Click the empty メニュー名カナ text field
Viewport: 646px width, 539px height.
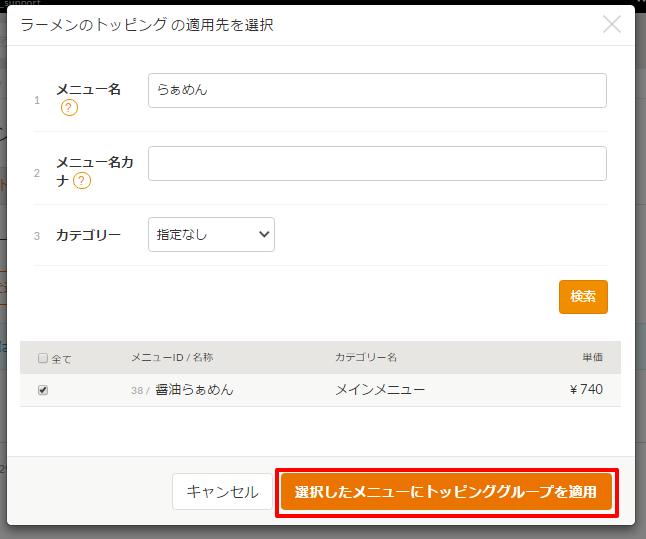[x=377, y=164]
